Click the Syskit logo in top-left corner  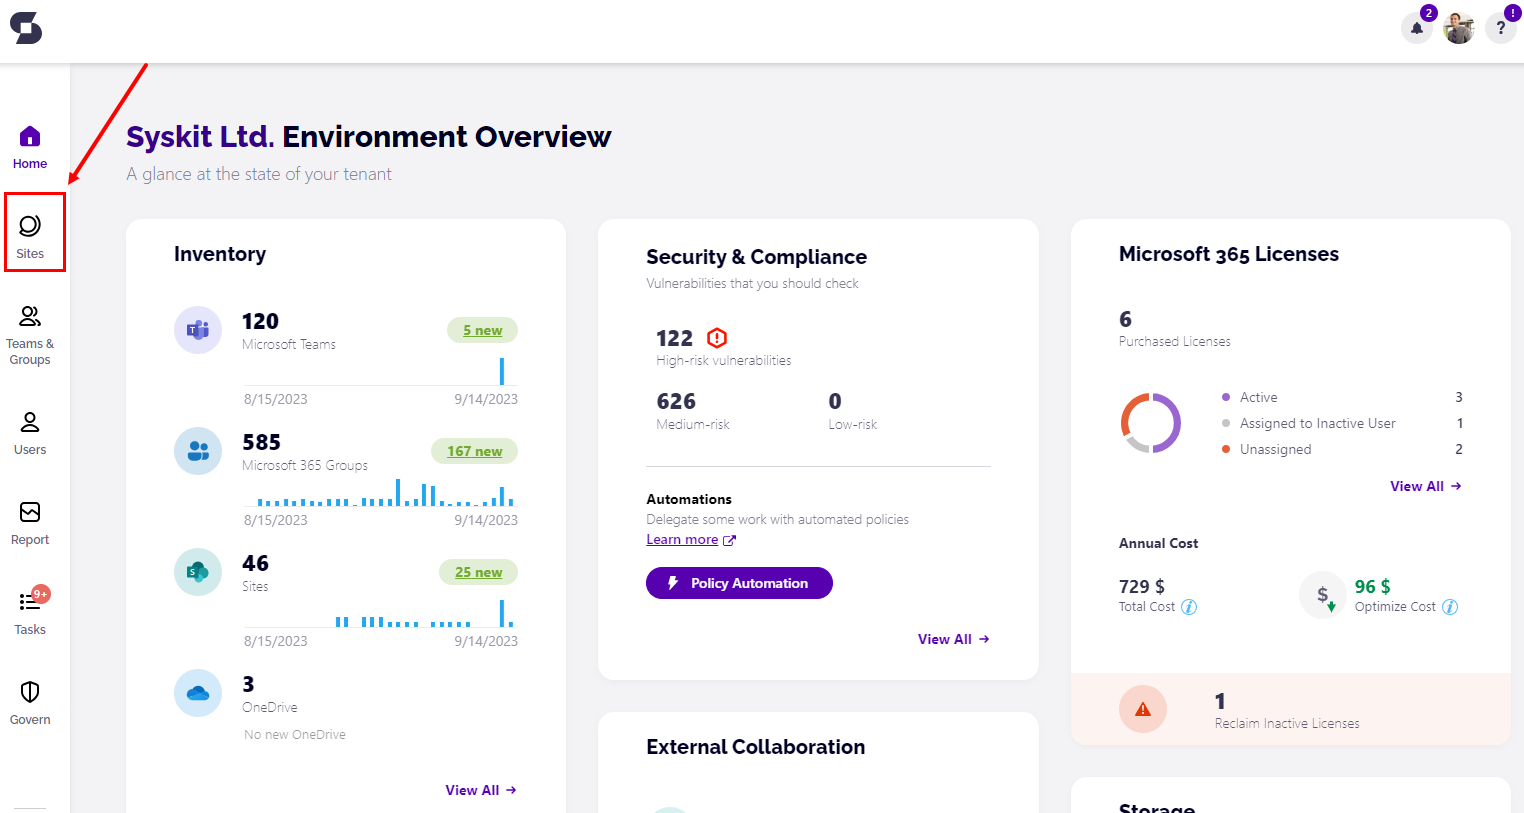click(x=26, y=28)
